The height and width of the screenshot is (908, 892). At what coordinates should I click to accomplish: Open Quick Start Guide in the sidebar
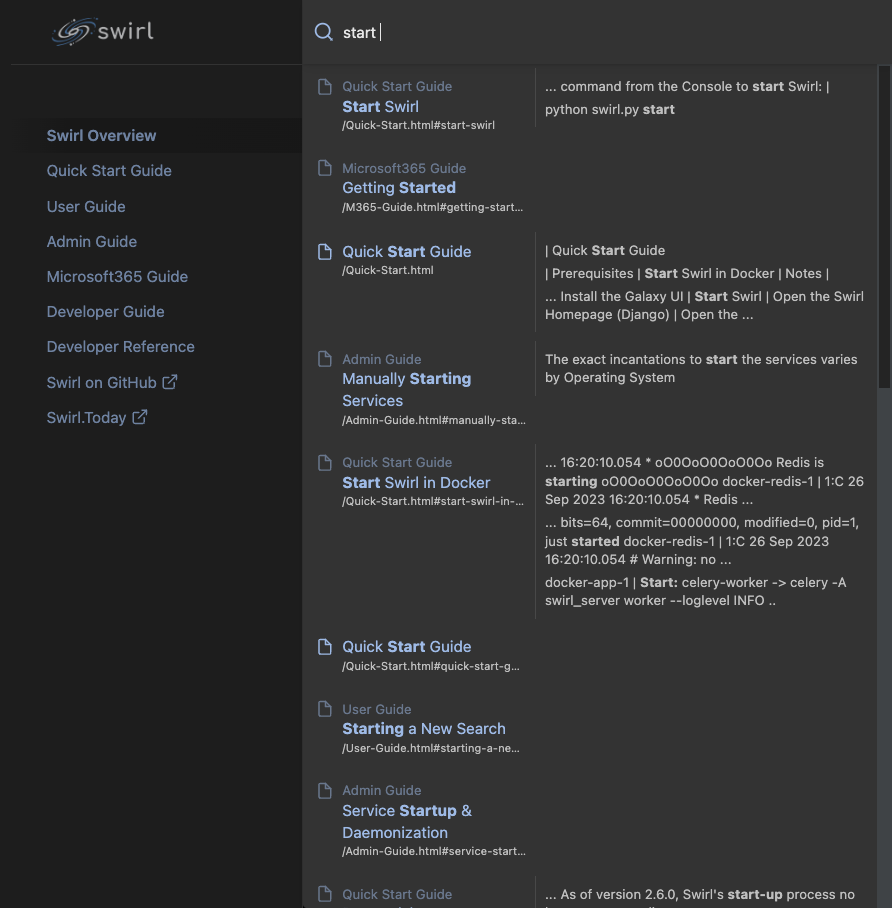[109, 171]
